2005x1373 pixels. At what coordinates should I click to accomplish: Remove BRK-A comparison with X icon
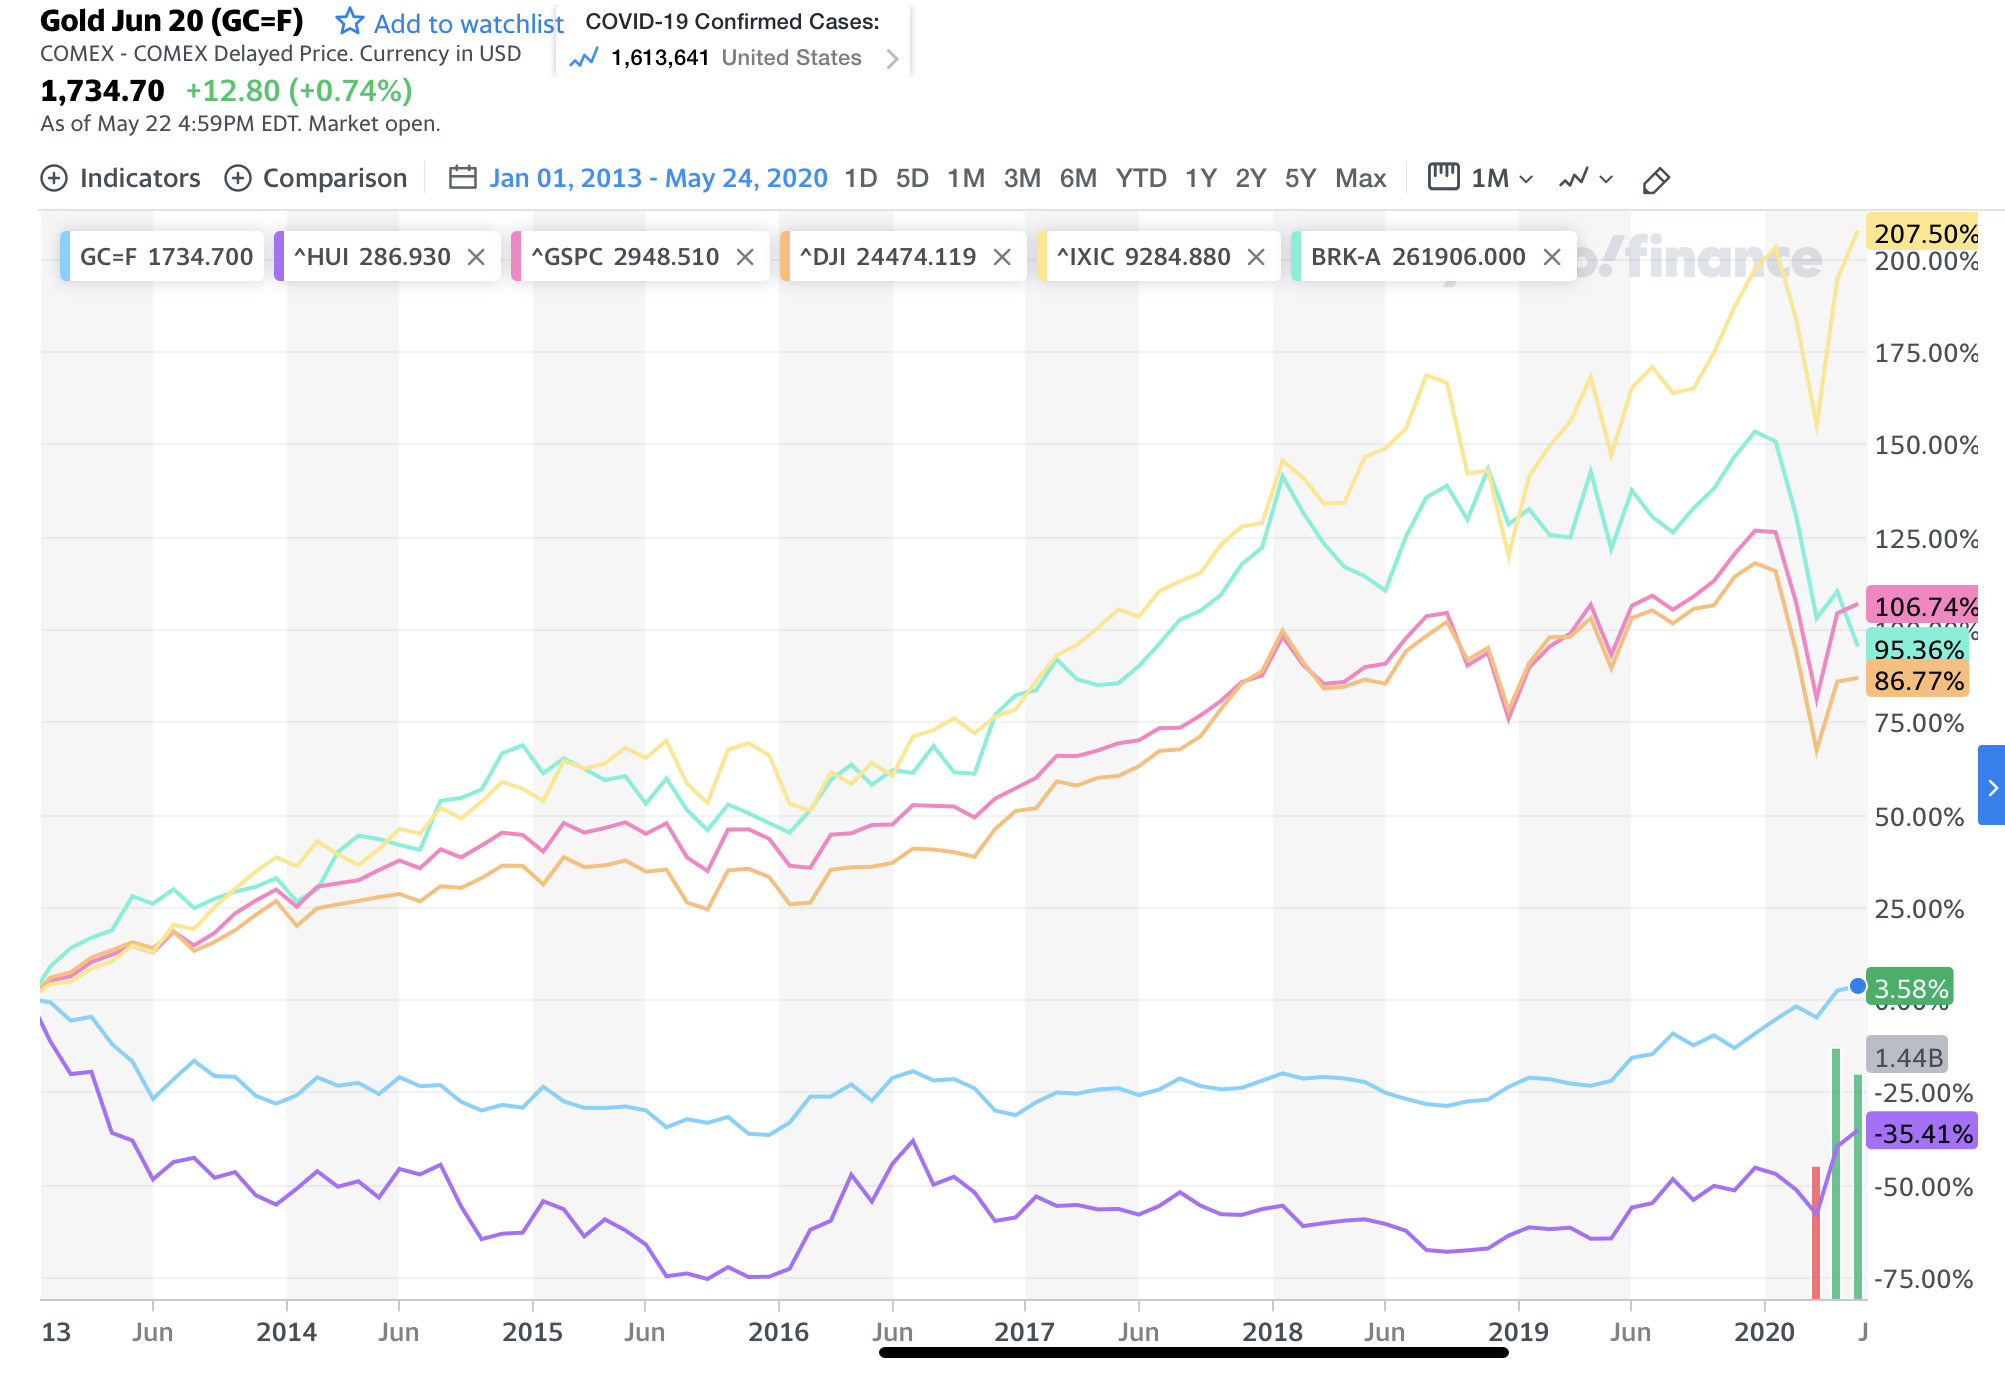[1552, 257]
